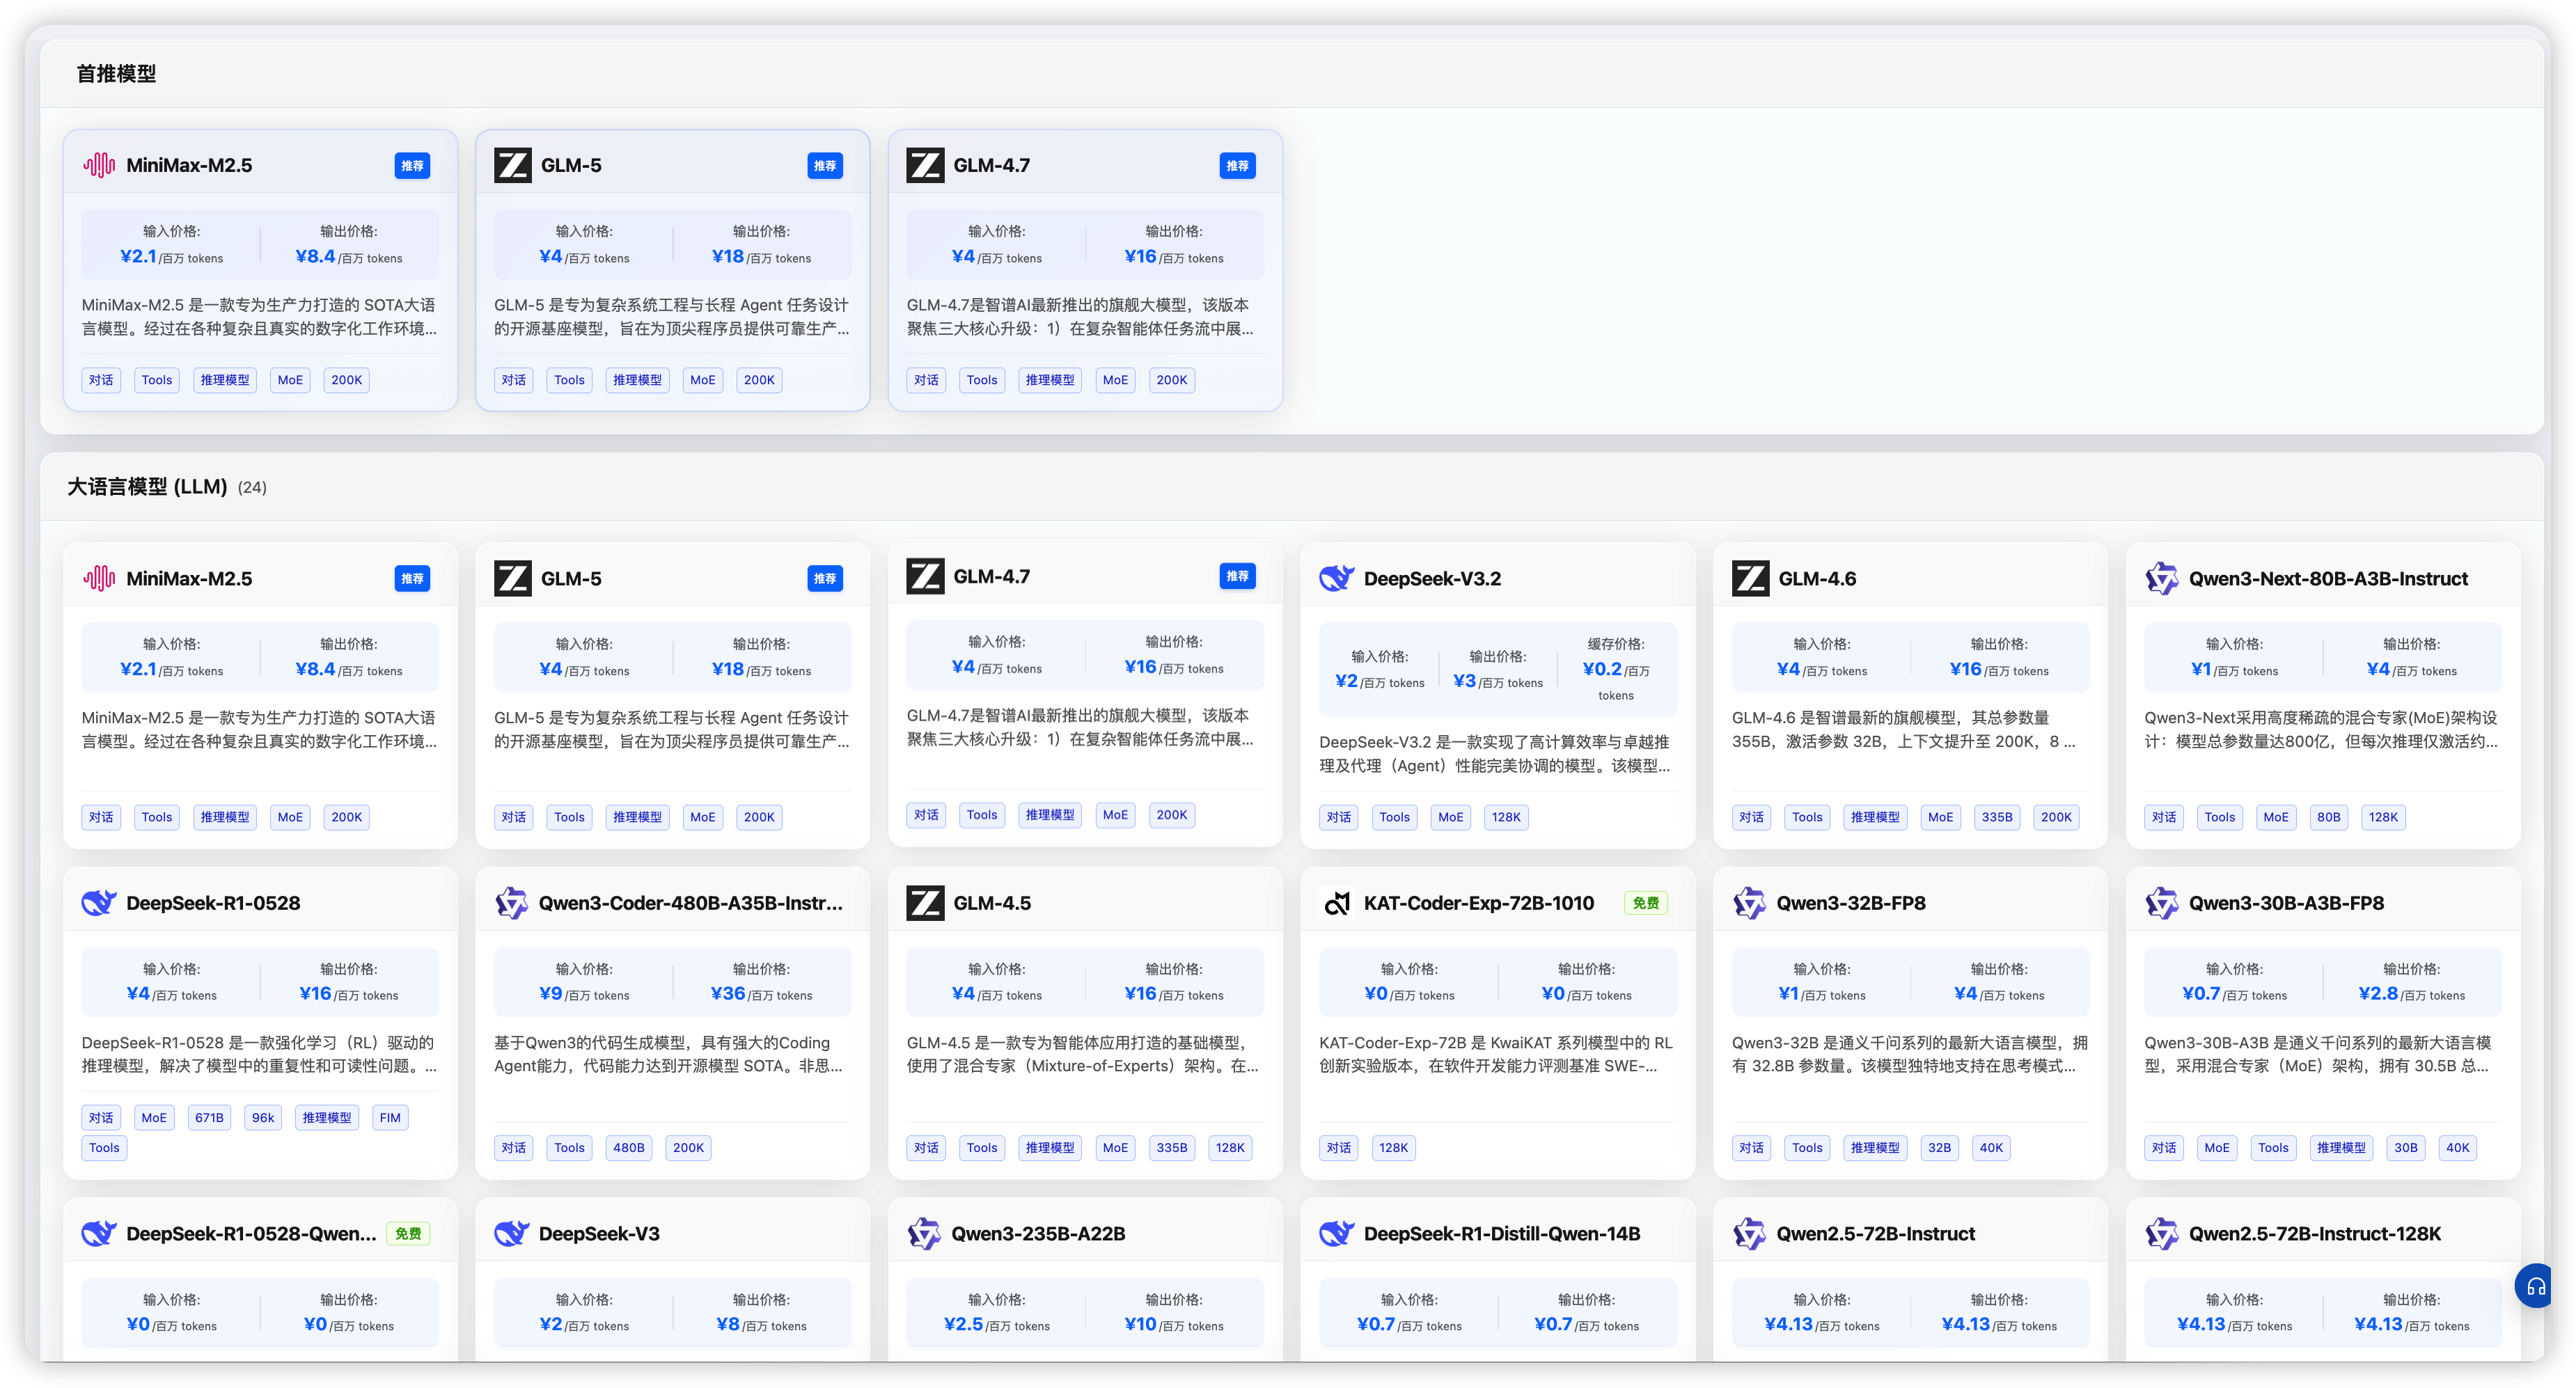Click the free badge on KAT-Coder-Exp-72B-1010

[1645, 903]
